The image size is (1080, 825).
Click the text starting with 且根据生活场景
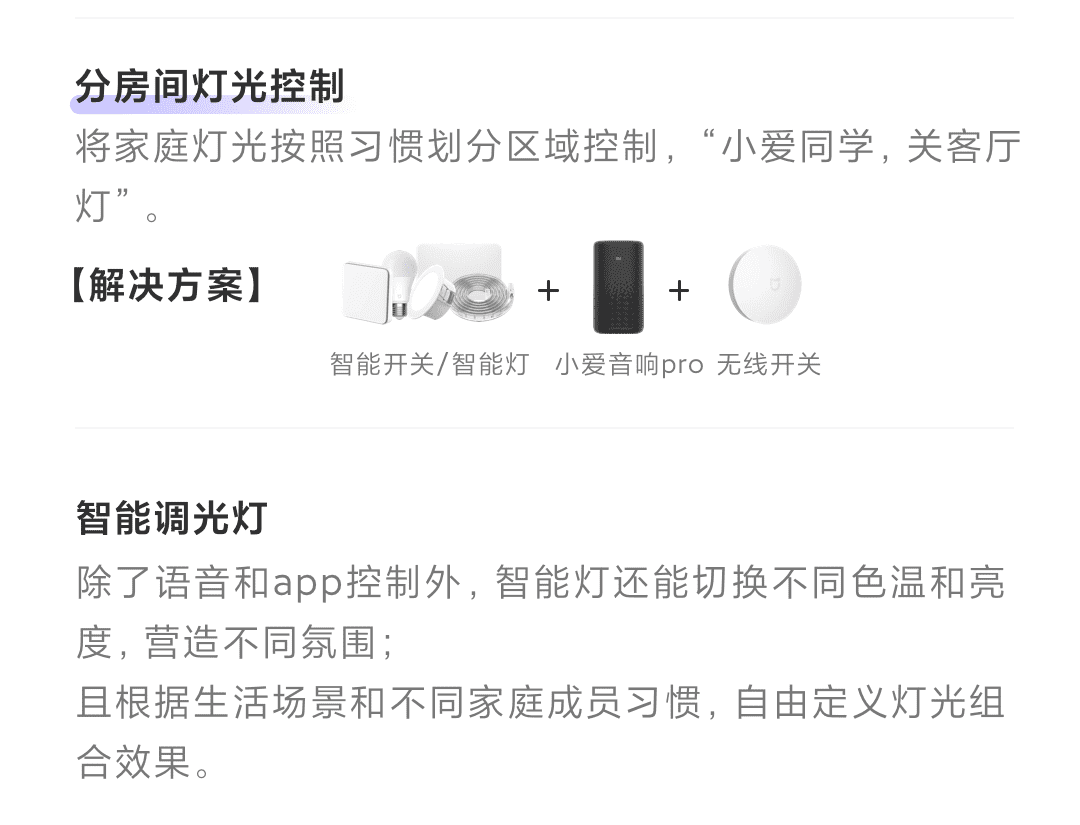click(x=541, y=732)
